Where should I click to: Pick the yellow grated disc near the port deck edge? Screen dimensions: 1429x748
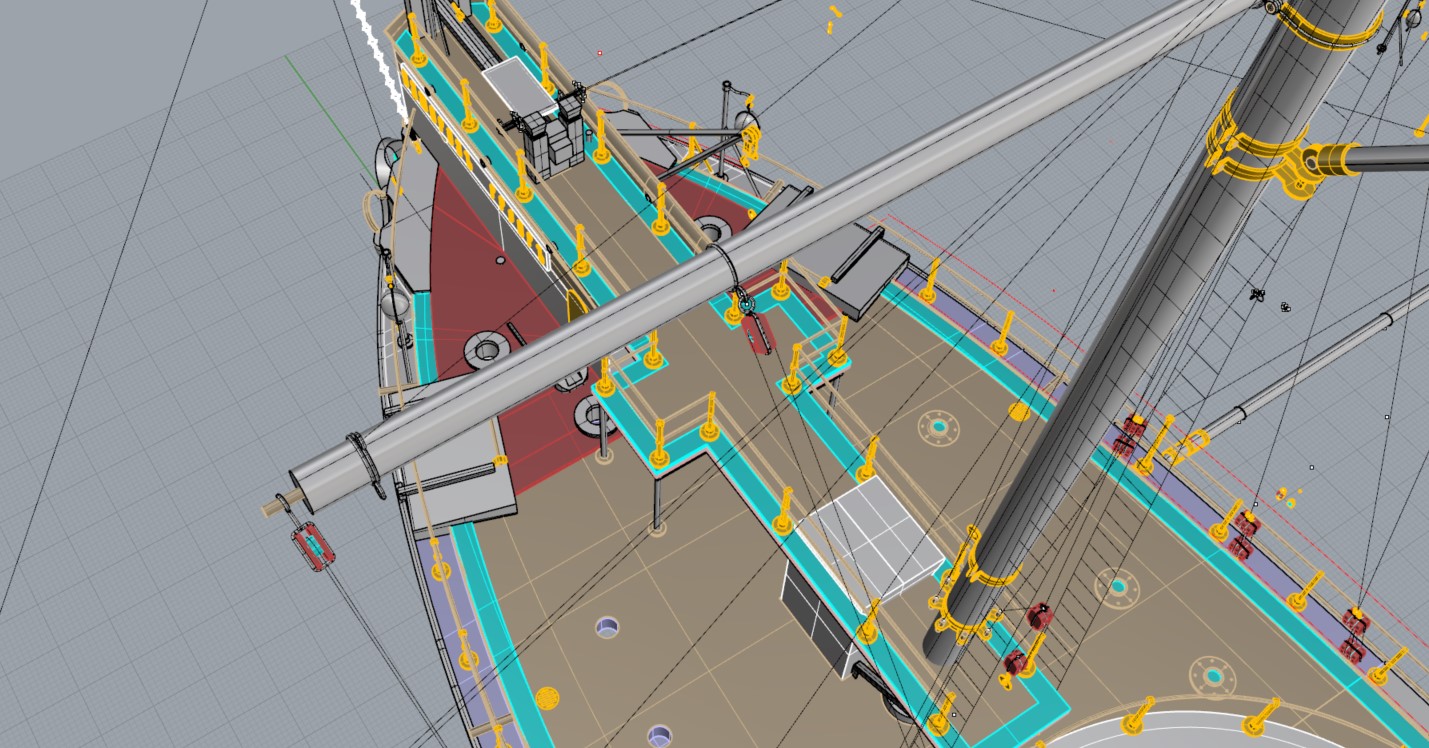[546, 698]
